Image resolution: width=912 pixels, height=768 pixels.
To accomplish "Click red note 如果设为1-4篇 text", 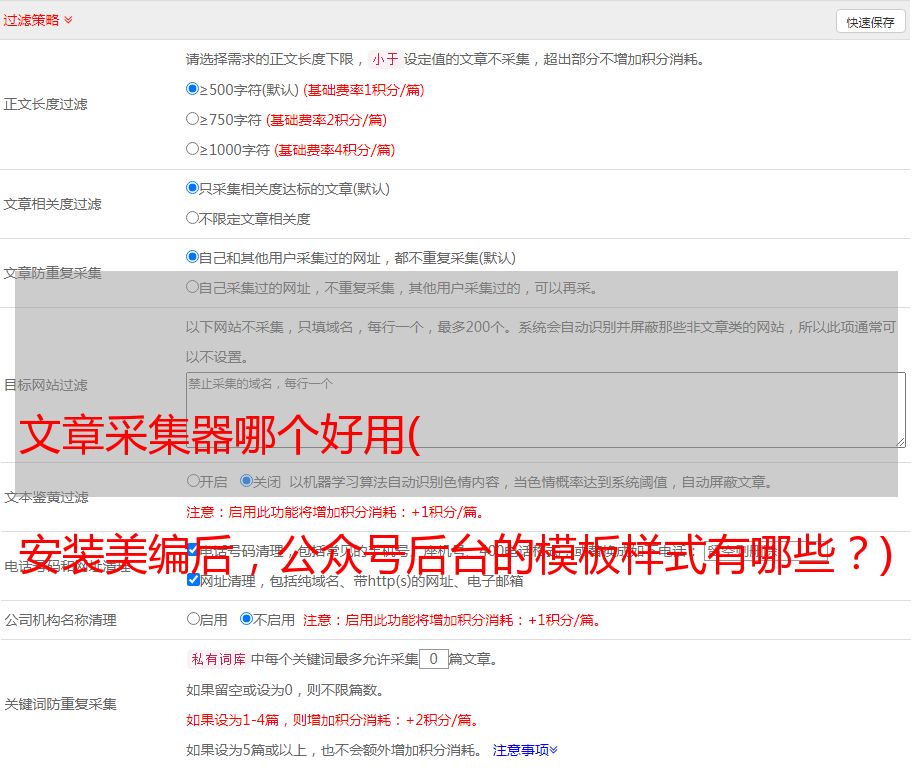I will [333, 720].
